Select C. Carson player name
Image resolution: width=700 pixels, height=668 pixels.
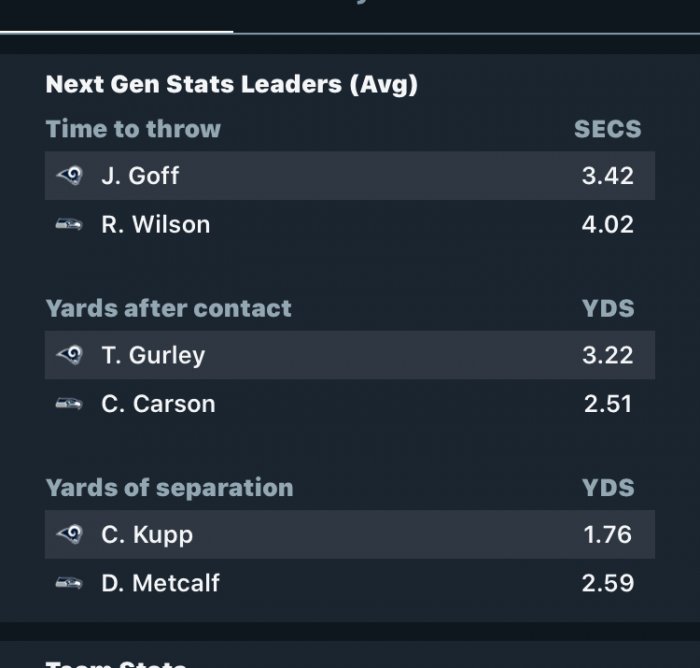coord(158,404)
